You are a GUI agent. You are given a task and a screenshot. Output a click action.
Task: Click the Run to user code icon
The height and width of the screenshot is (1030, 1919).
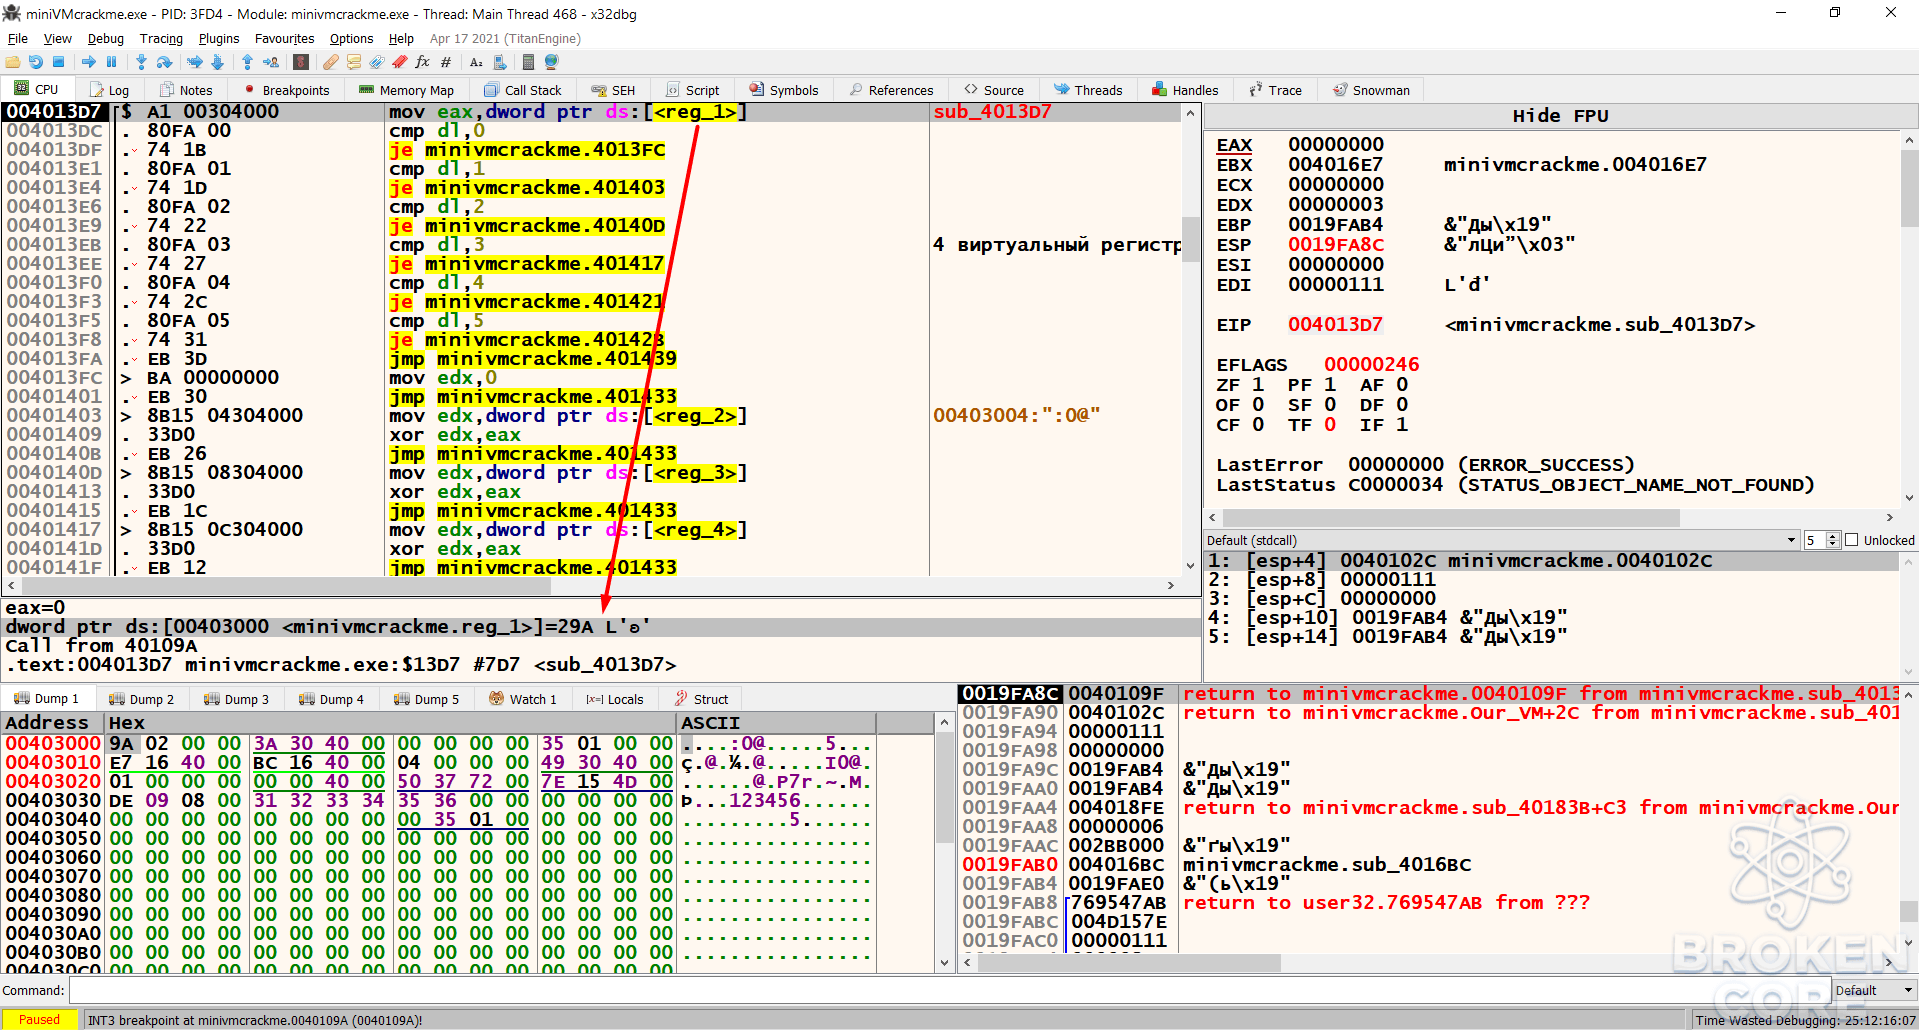click(x=271, y=62)
